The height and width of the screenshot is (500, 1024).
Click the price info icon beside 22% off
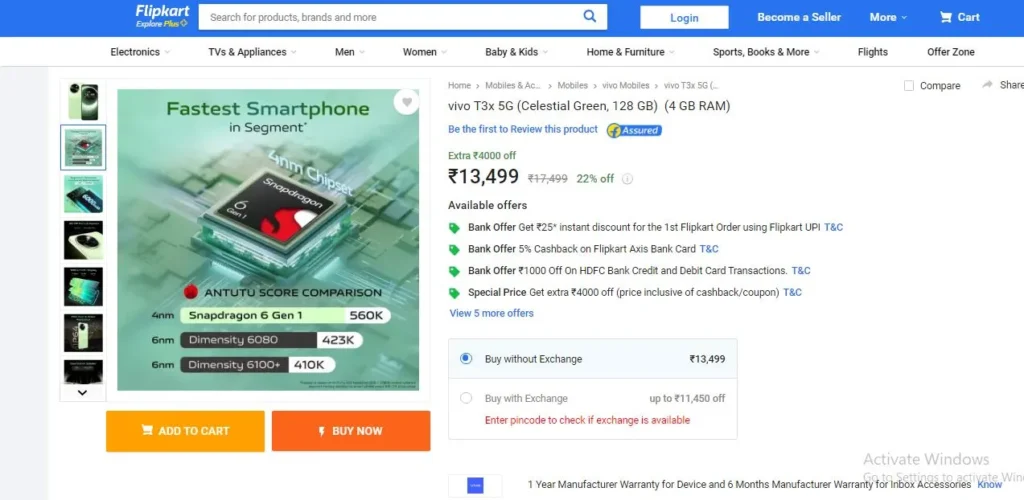click(627, 179)
